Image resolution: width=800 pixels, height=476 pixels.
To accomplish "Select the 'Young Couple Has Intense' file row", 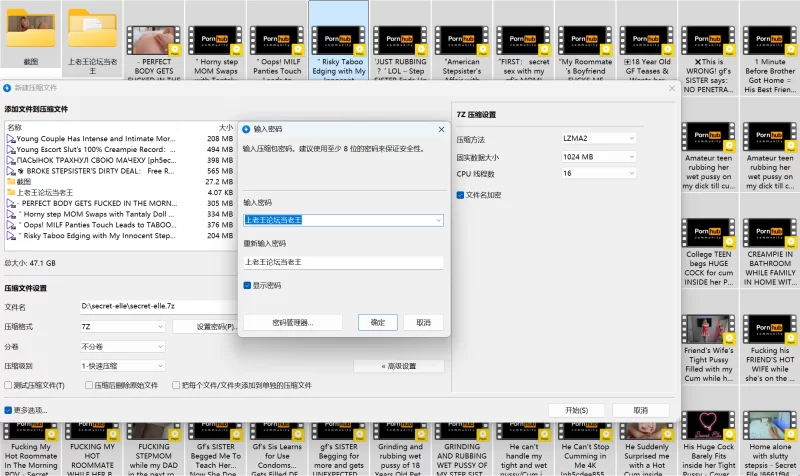I will (120, 138).
